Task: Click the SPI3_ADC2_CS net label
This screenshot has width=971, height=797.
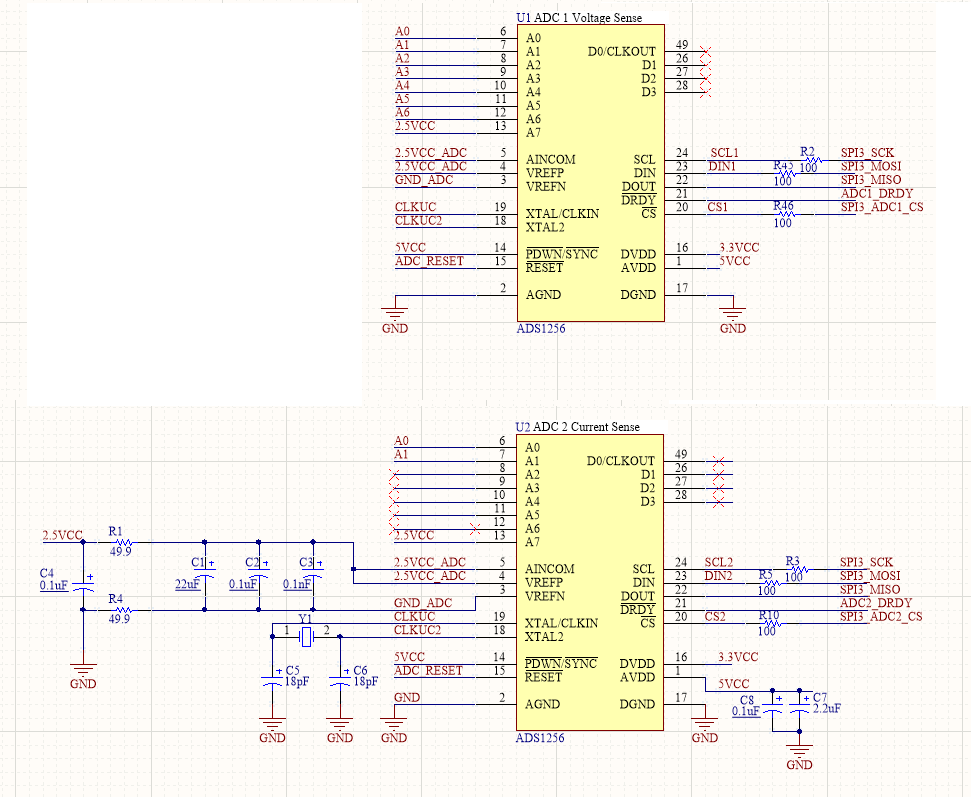Action: 881,616
